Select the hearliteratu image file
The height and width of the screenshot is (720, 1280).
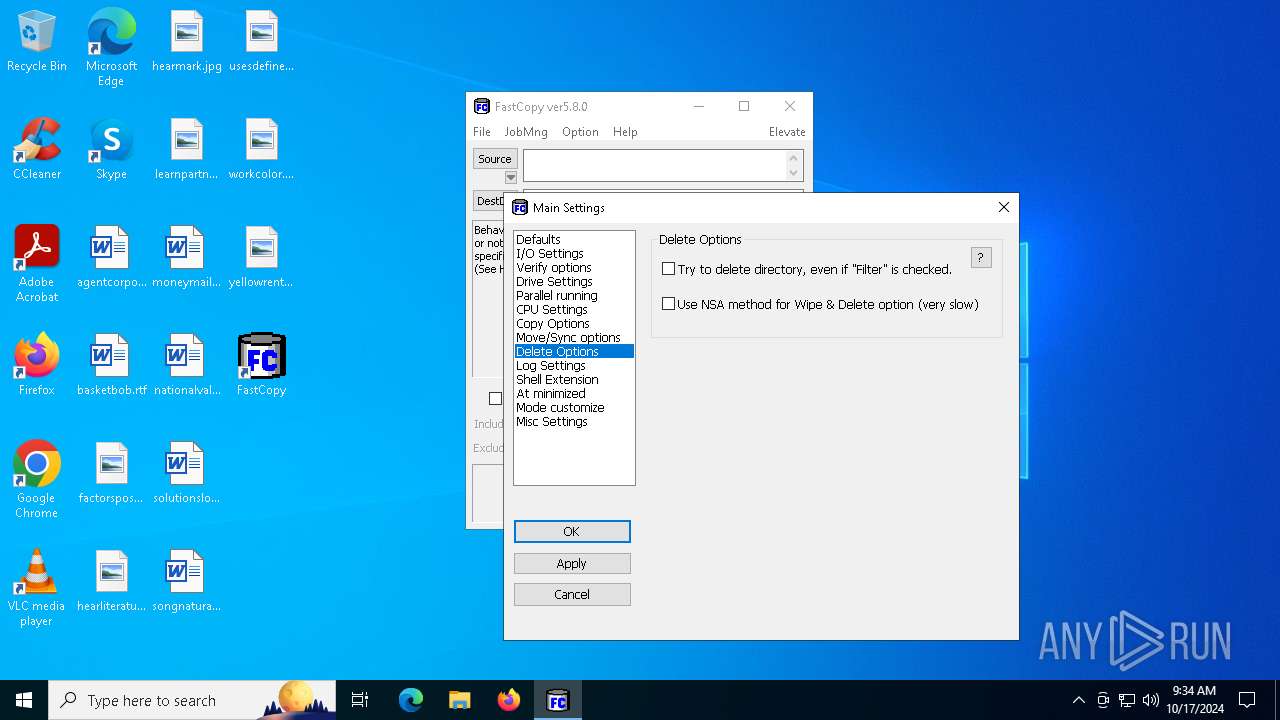point(111,582)
